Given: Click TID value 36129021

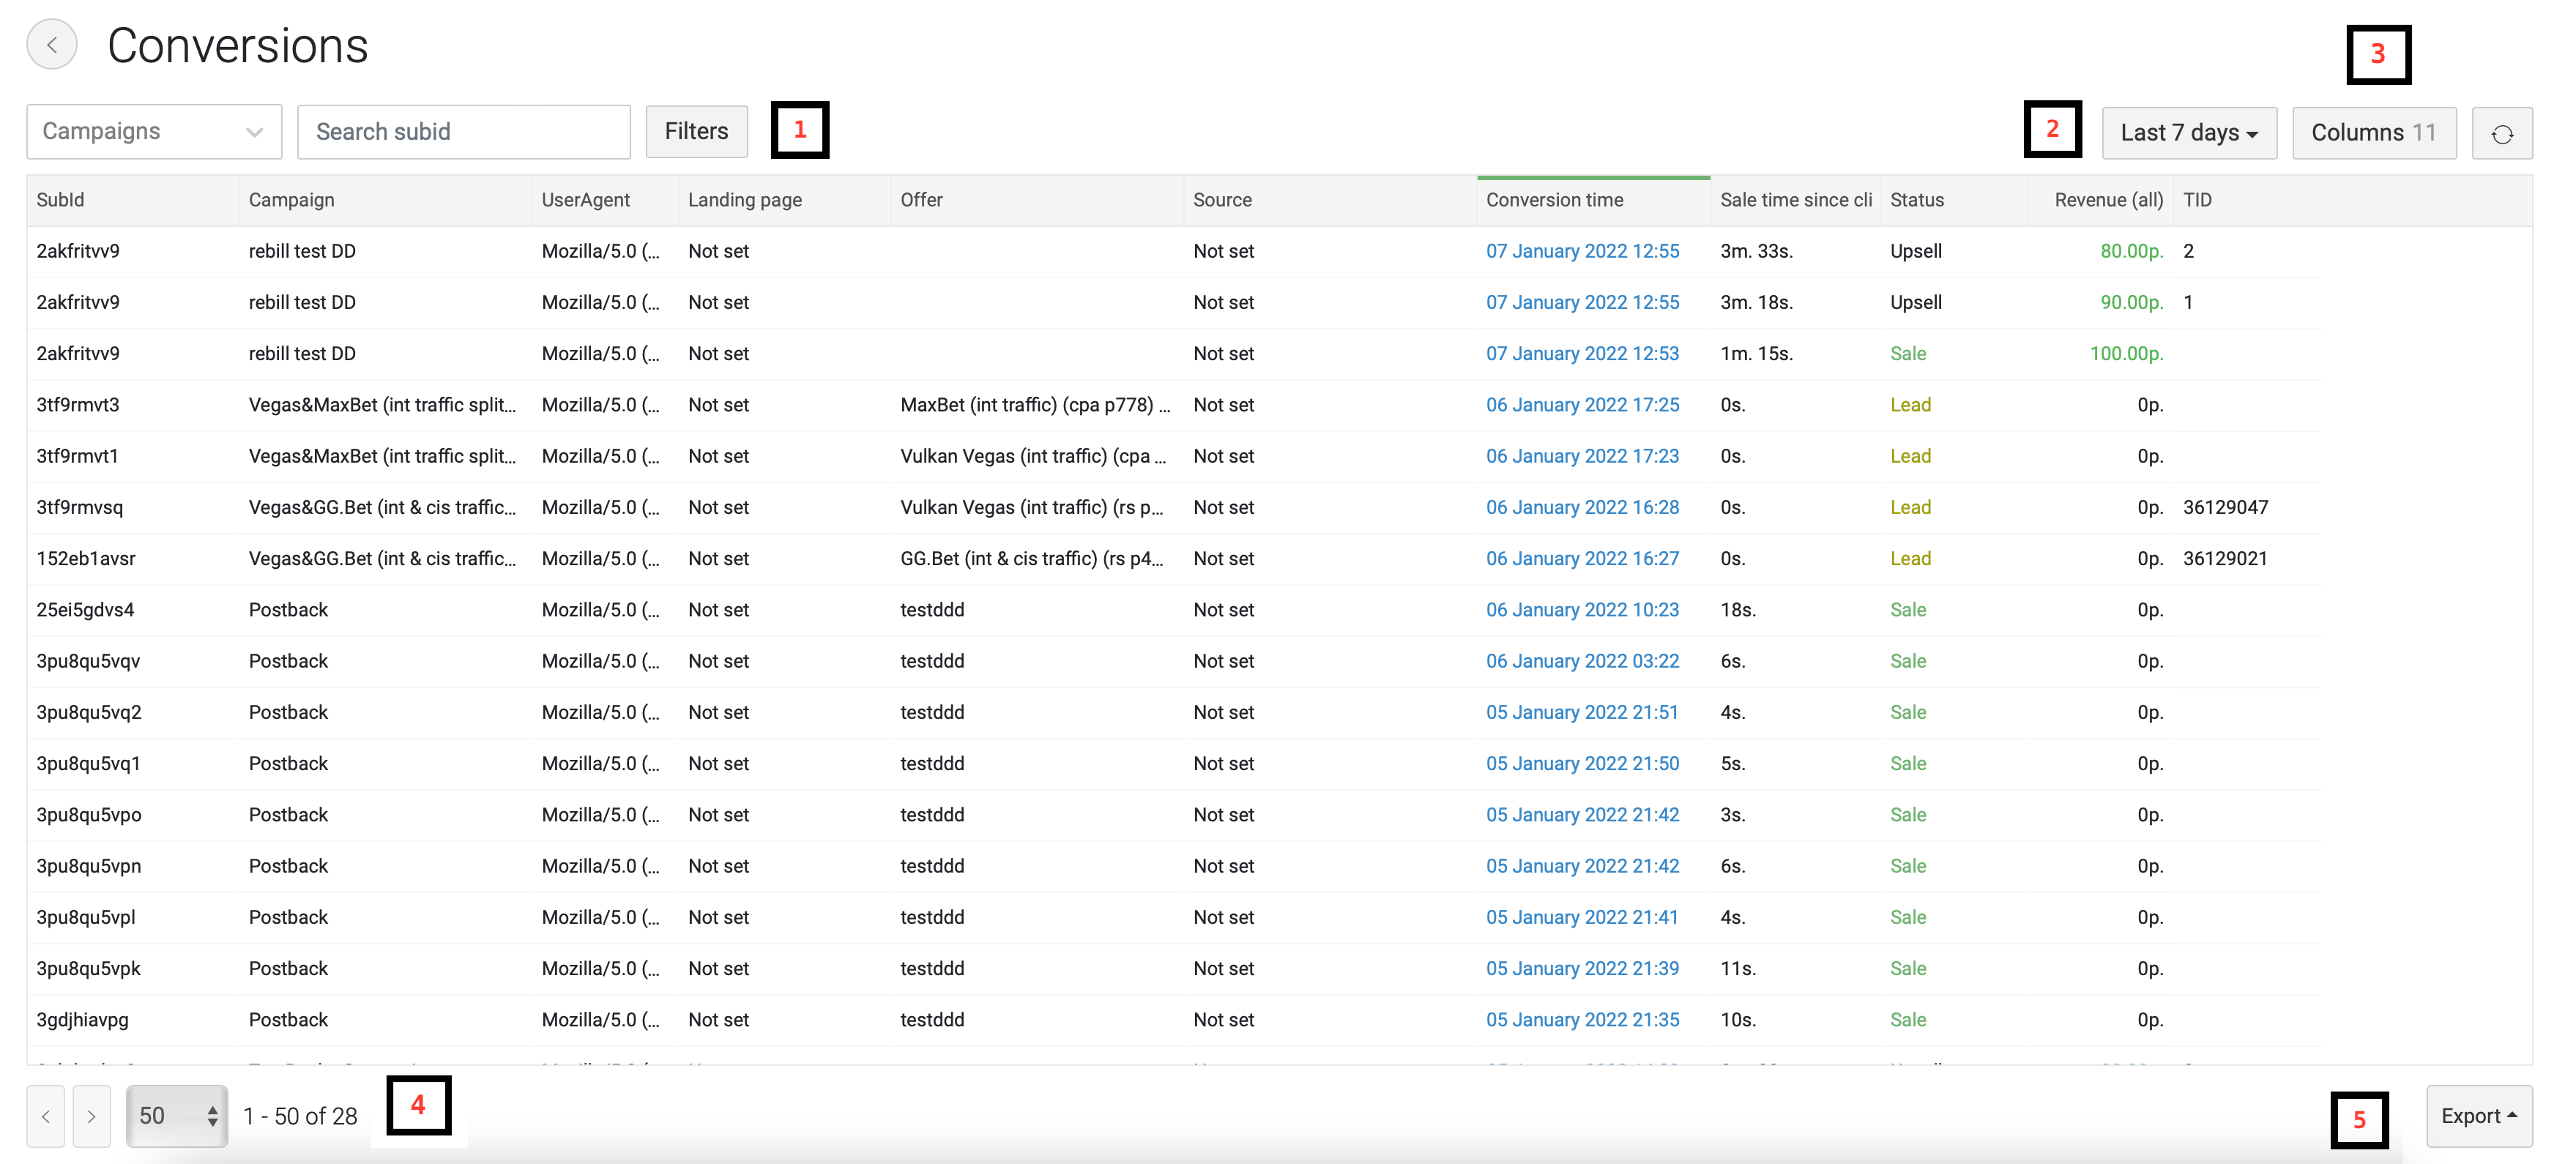Looking at the screenshot, I should click(x=2225, y=559).
